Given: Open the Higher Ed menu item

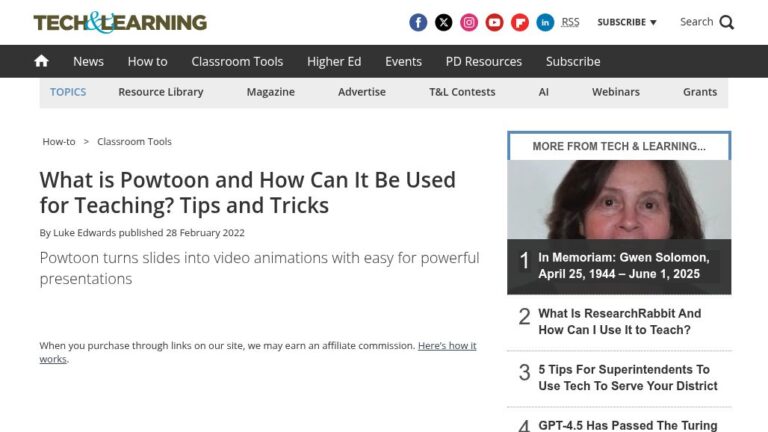Looking at the screenshot, I should 334,61.
